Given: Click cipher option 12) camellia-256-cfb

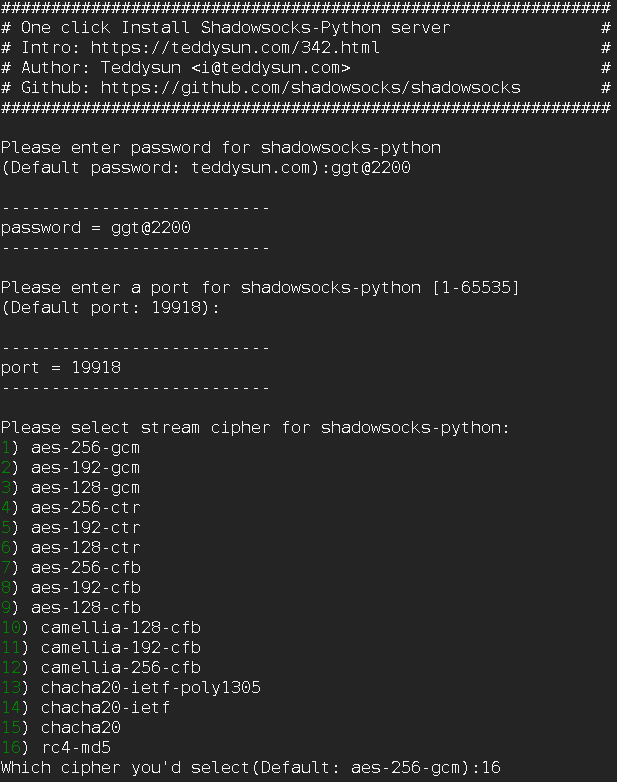Looking at the screenshot, I should (x=101, y=667).
